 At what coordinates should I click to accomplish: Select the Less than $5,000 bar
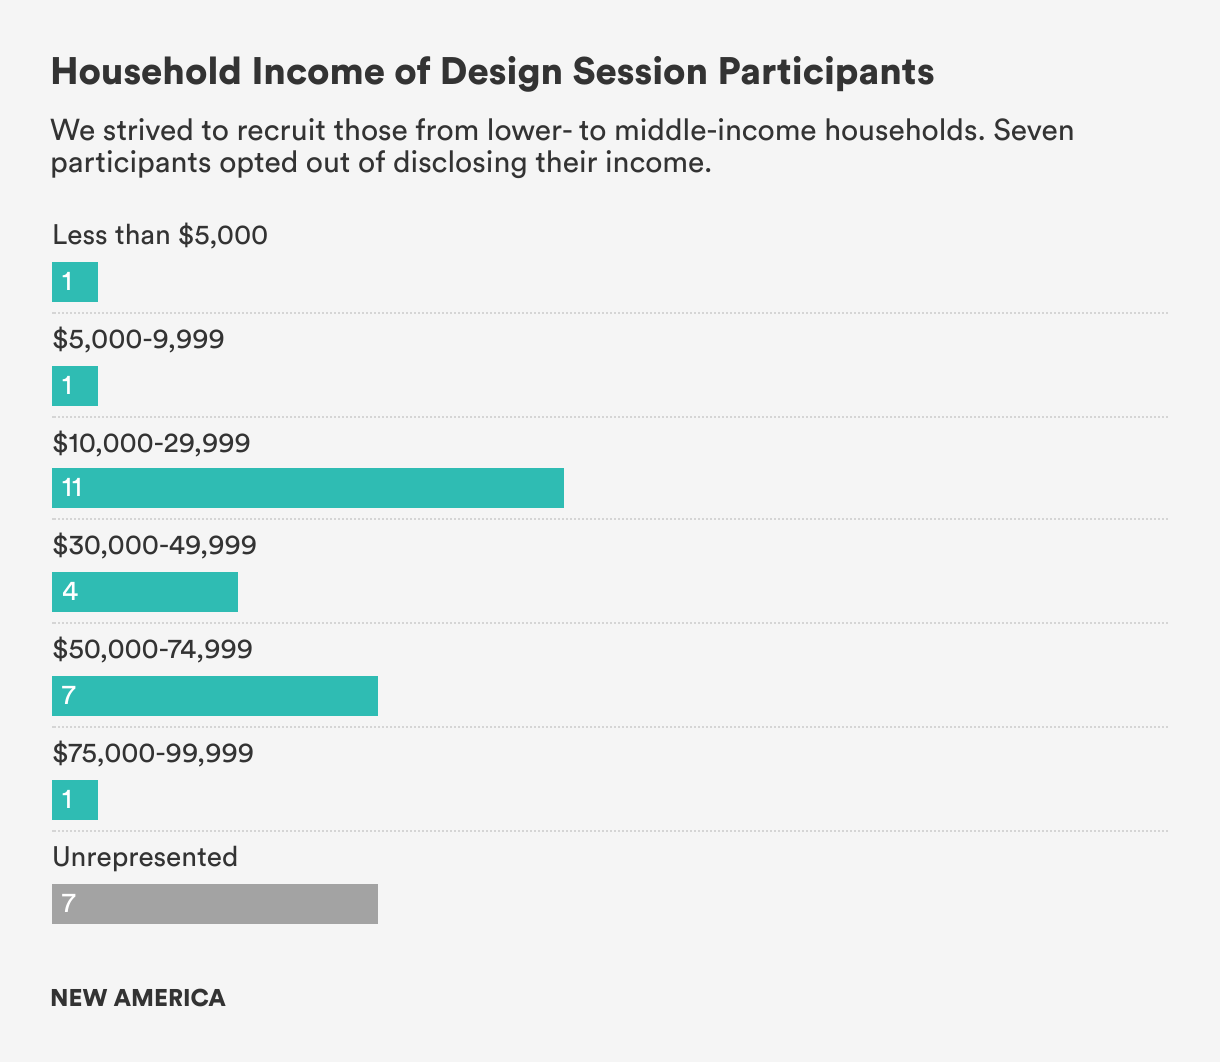tap(75, 282)
